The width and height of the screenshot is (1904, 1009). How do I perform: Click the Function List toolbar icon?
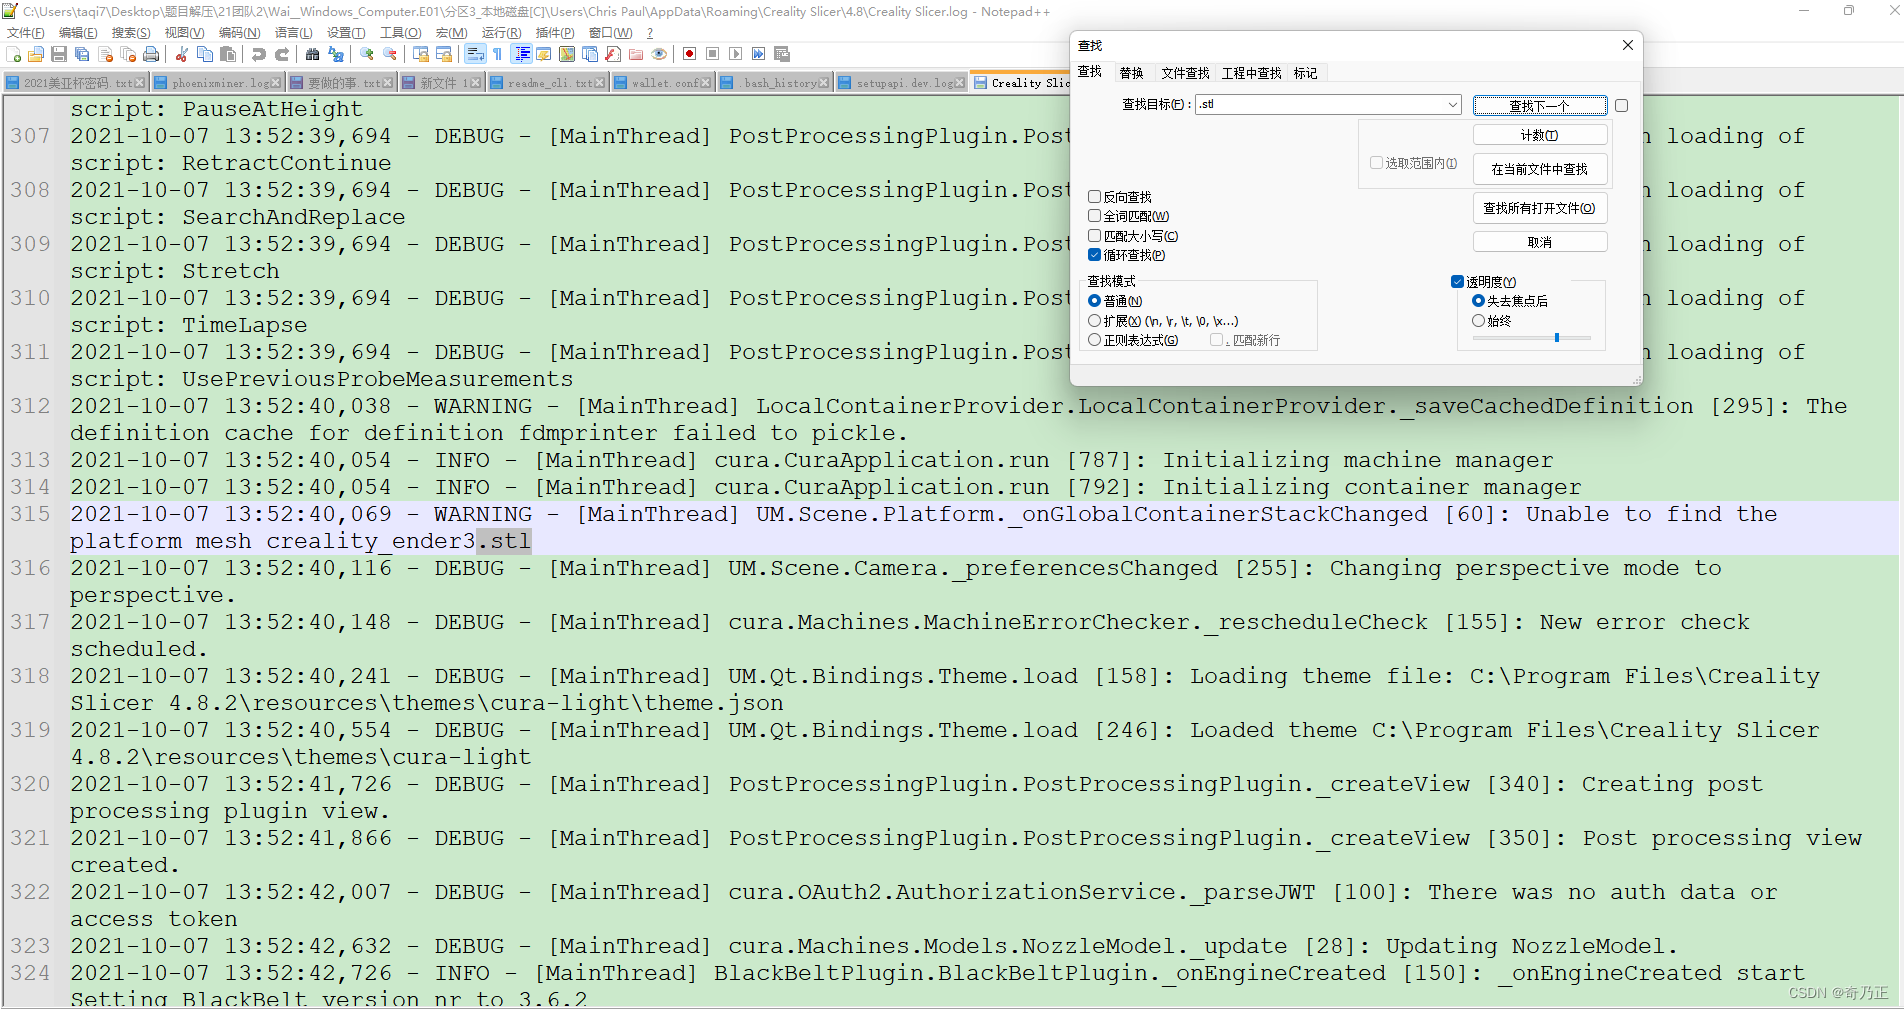[x=613, y=54]
